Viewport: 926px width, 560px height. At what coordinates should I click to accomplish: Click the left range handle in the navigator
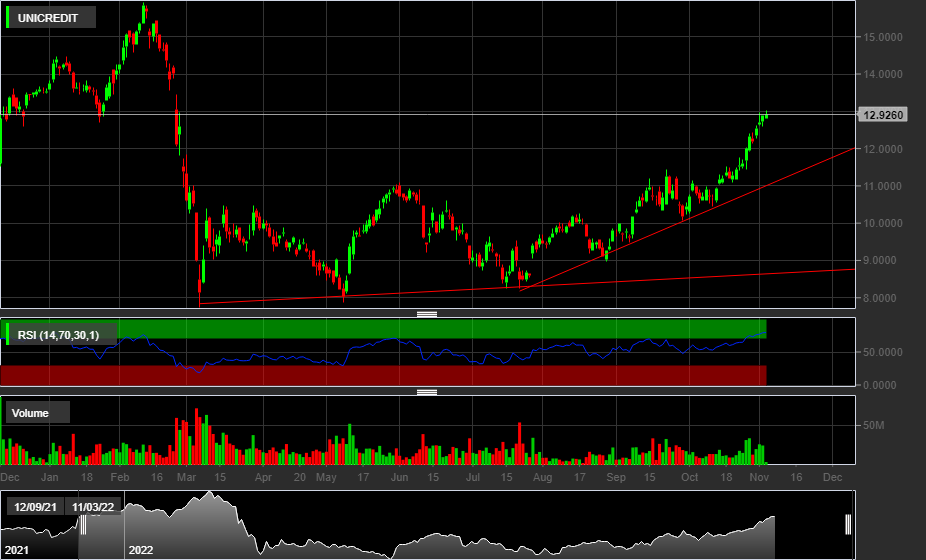pos(83,524)
